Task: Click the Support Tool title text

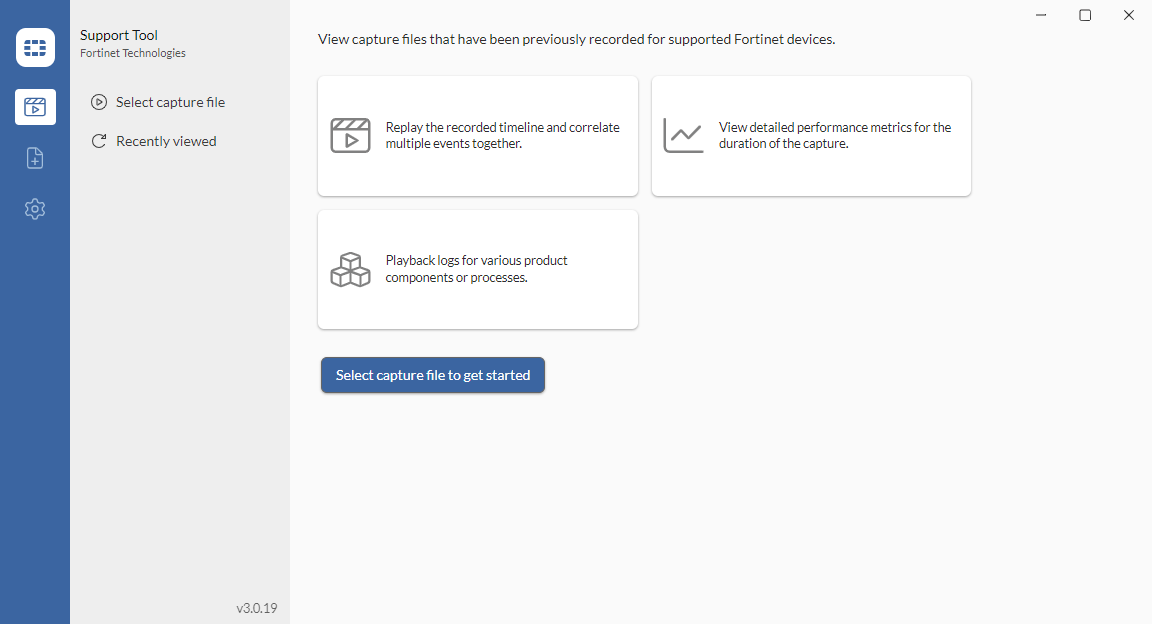Action: pos(119,35)
